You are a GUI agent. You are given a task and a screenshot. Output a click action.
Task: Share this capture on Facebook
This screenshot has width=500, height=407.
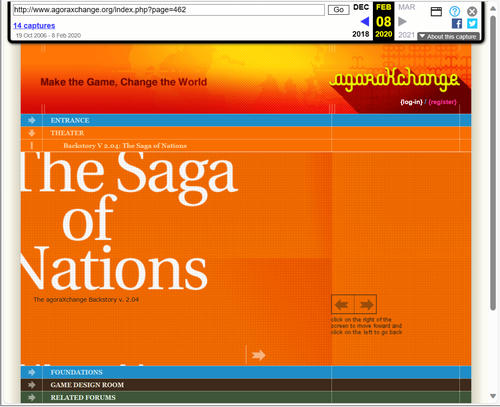(457, 24)
